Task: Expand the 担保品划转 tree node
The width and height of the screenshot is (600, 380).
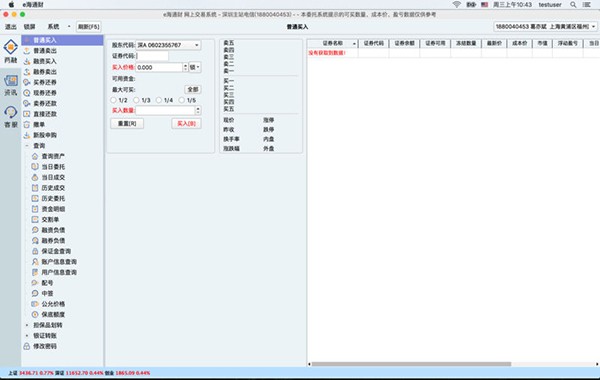Action: click(x=27, y=325)
